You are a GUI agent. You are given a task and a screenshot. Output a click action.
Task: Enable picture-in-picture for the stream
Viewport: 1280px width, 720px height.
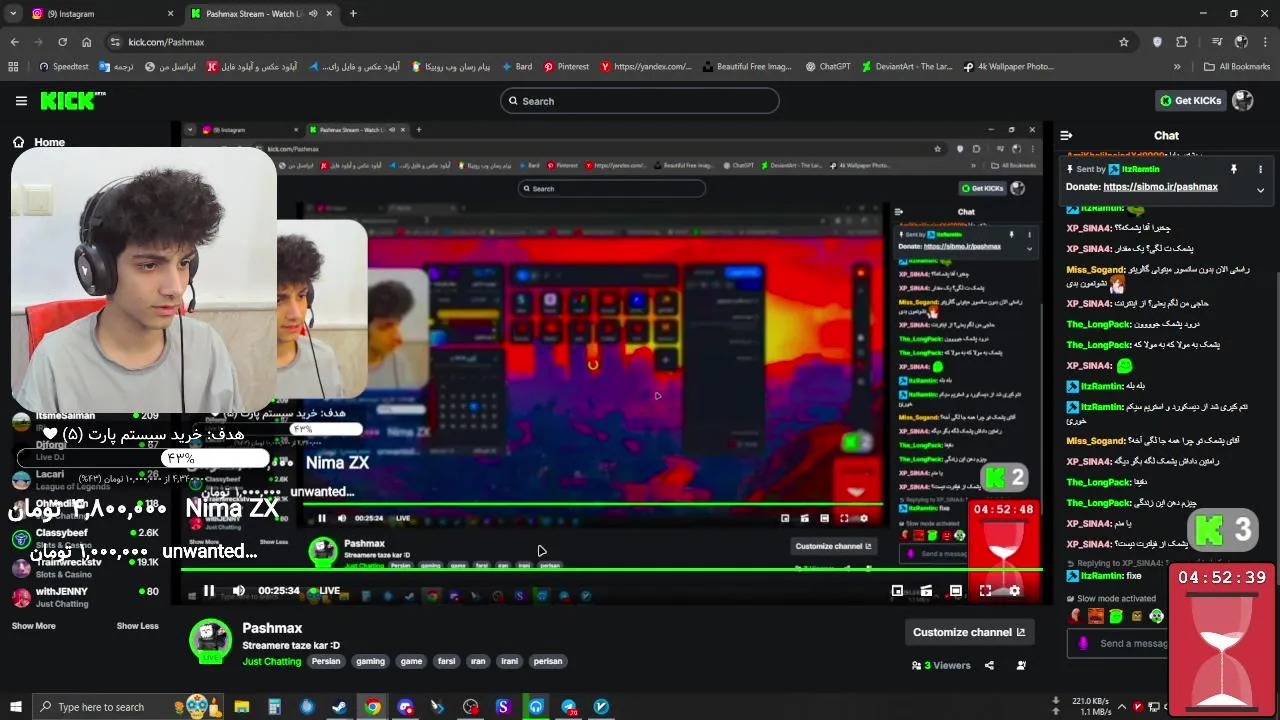[897, 591]
